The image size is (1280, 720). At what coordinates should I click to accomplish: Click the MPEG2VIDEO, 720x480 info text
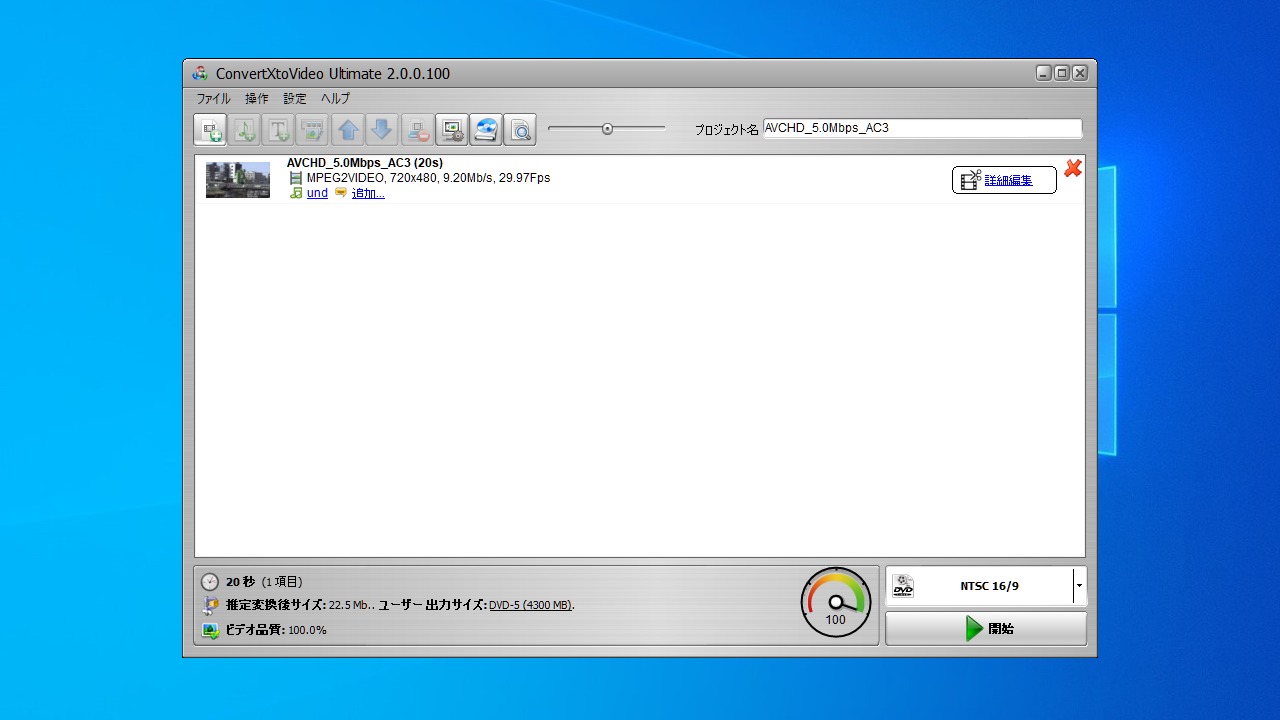pyautogui.click(x=428, y=178)
